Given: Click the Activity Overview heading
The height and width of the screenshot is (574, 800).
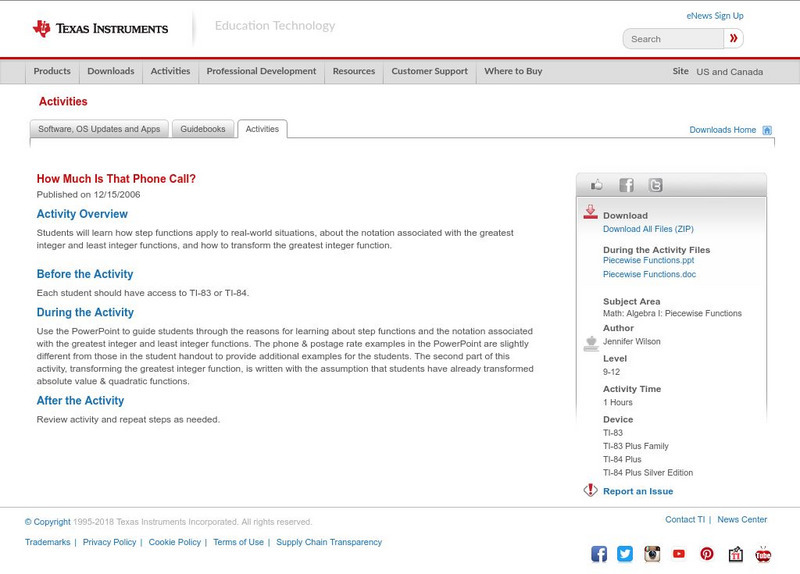Looking at the screenshot, I should pos(82,214).
